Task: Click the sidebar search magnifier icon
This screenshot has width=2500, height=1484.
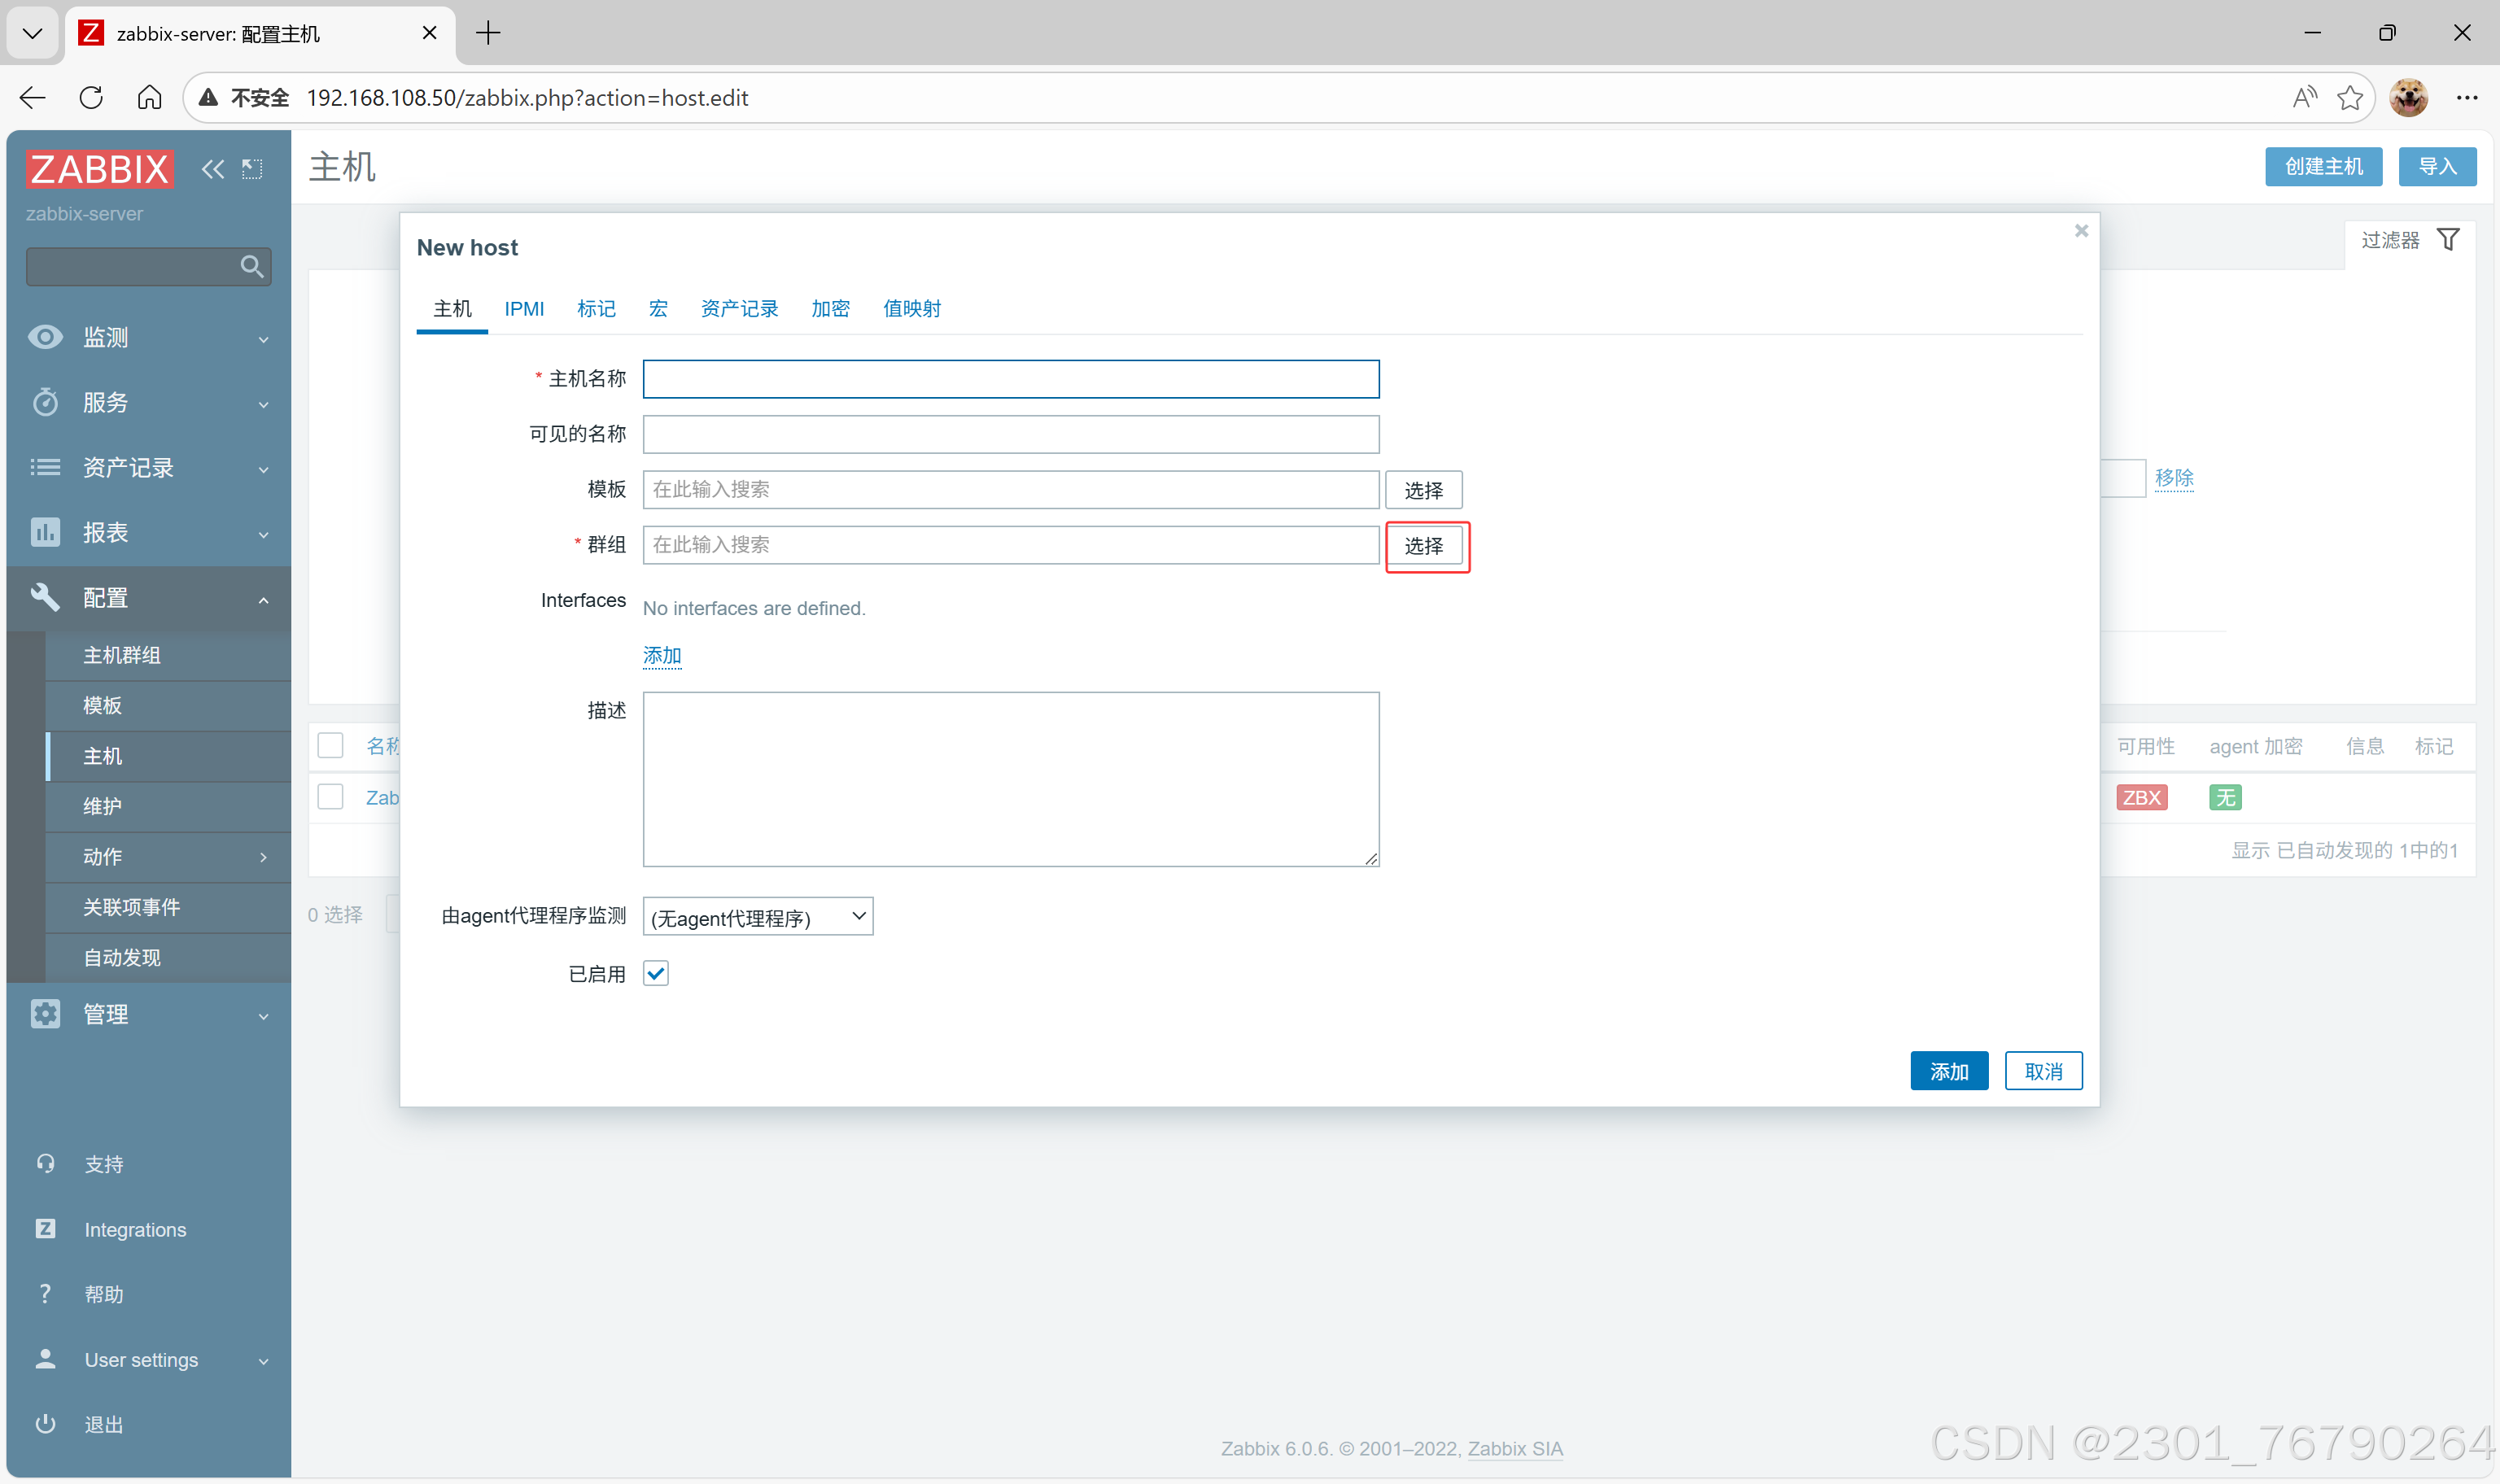Action: pyautogui.click(x=251, y=266)
